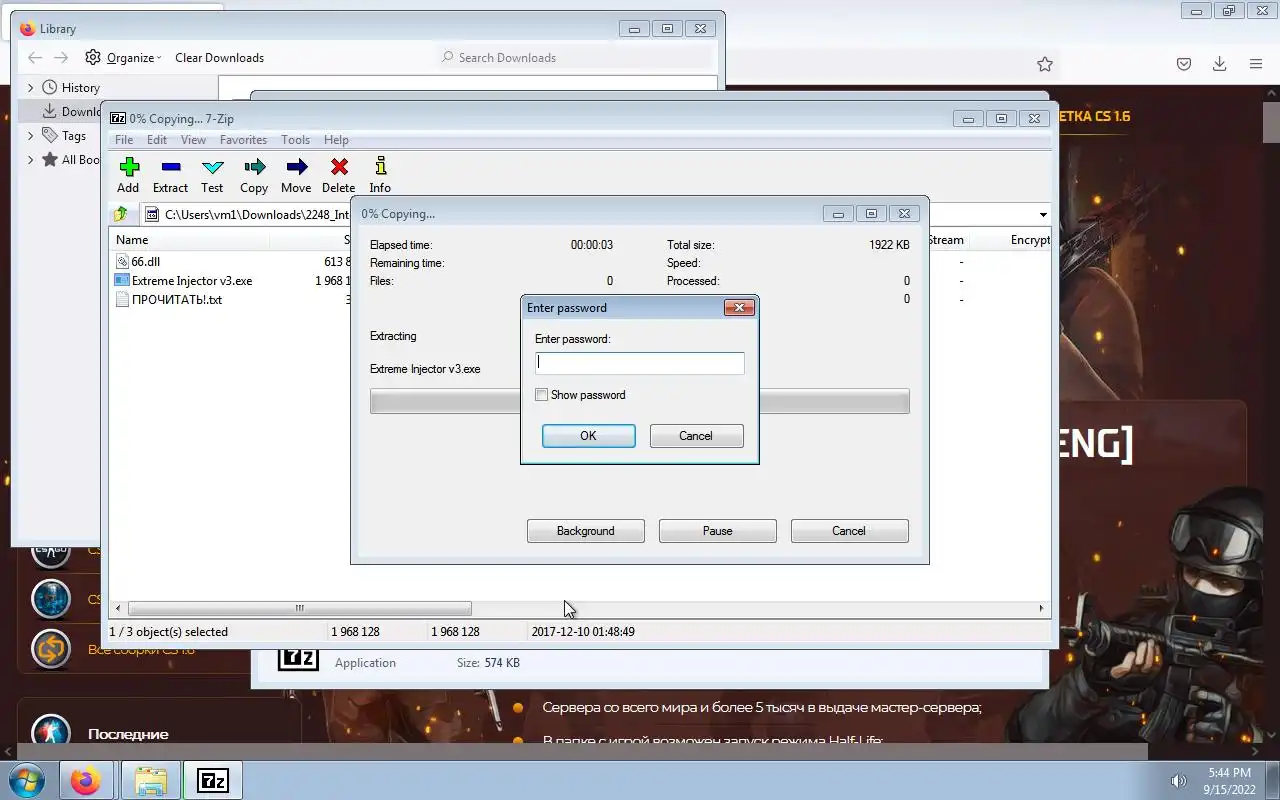Image resolution: width=1280 pixels, height=800 pixels.
Task: Click the clock showing 5:44 PM
Action: click(1229, 773)
